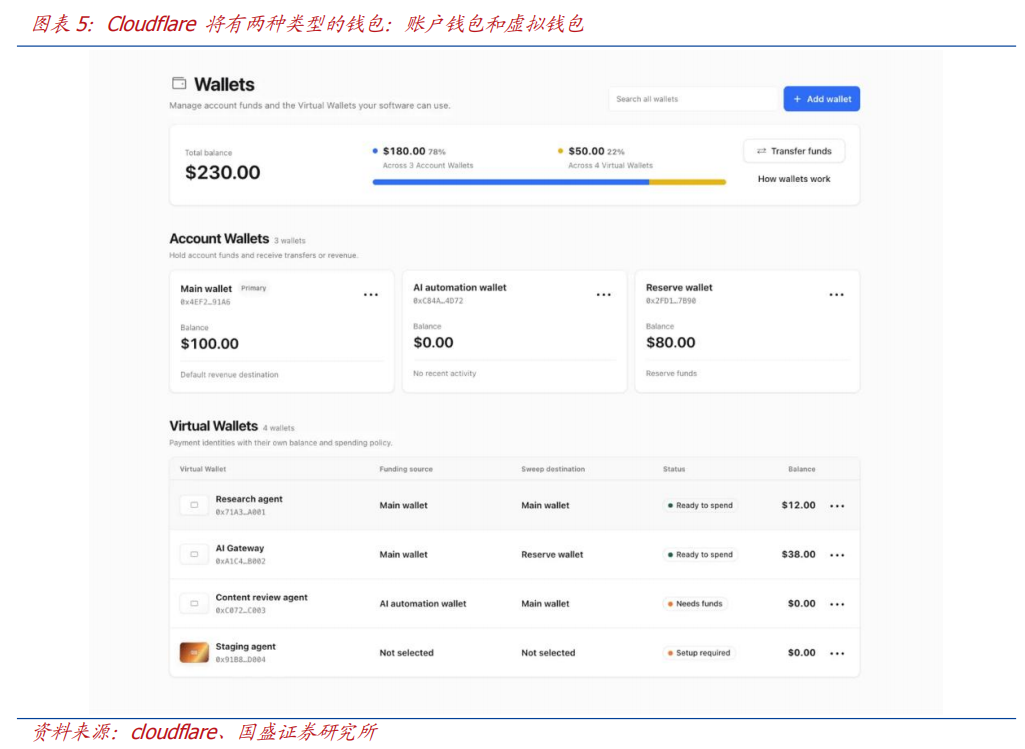Click the 0x71A3 Research agent address

click(241, 512)
